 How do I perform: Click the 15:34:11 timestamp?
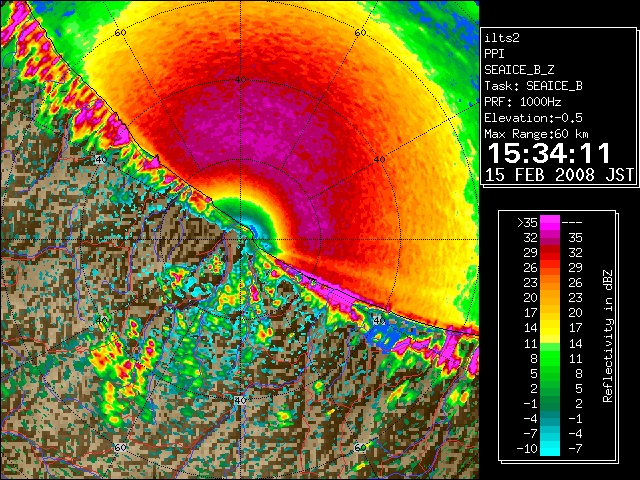(x=549, y=153)
